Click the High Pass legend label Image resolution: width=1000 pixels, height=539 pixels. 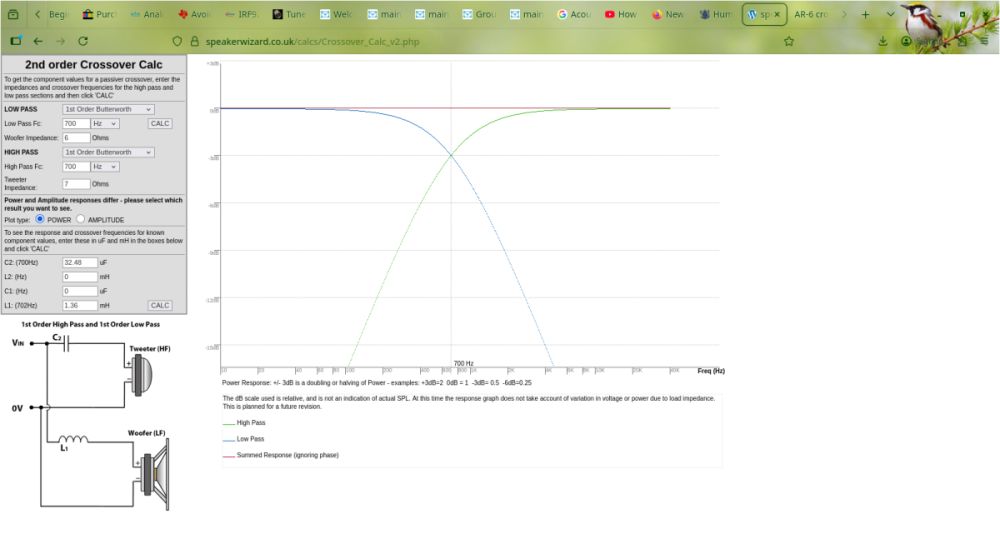click(x=251, y=423)
